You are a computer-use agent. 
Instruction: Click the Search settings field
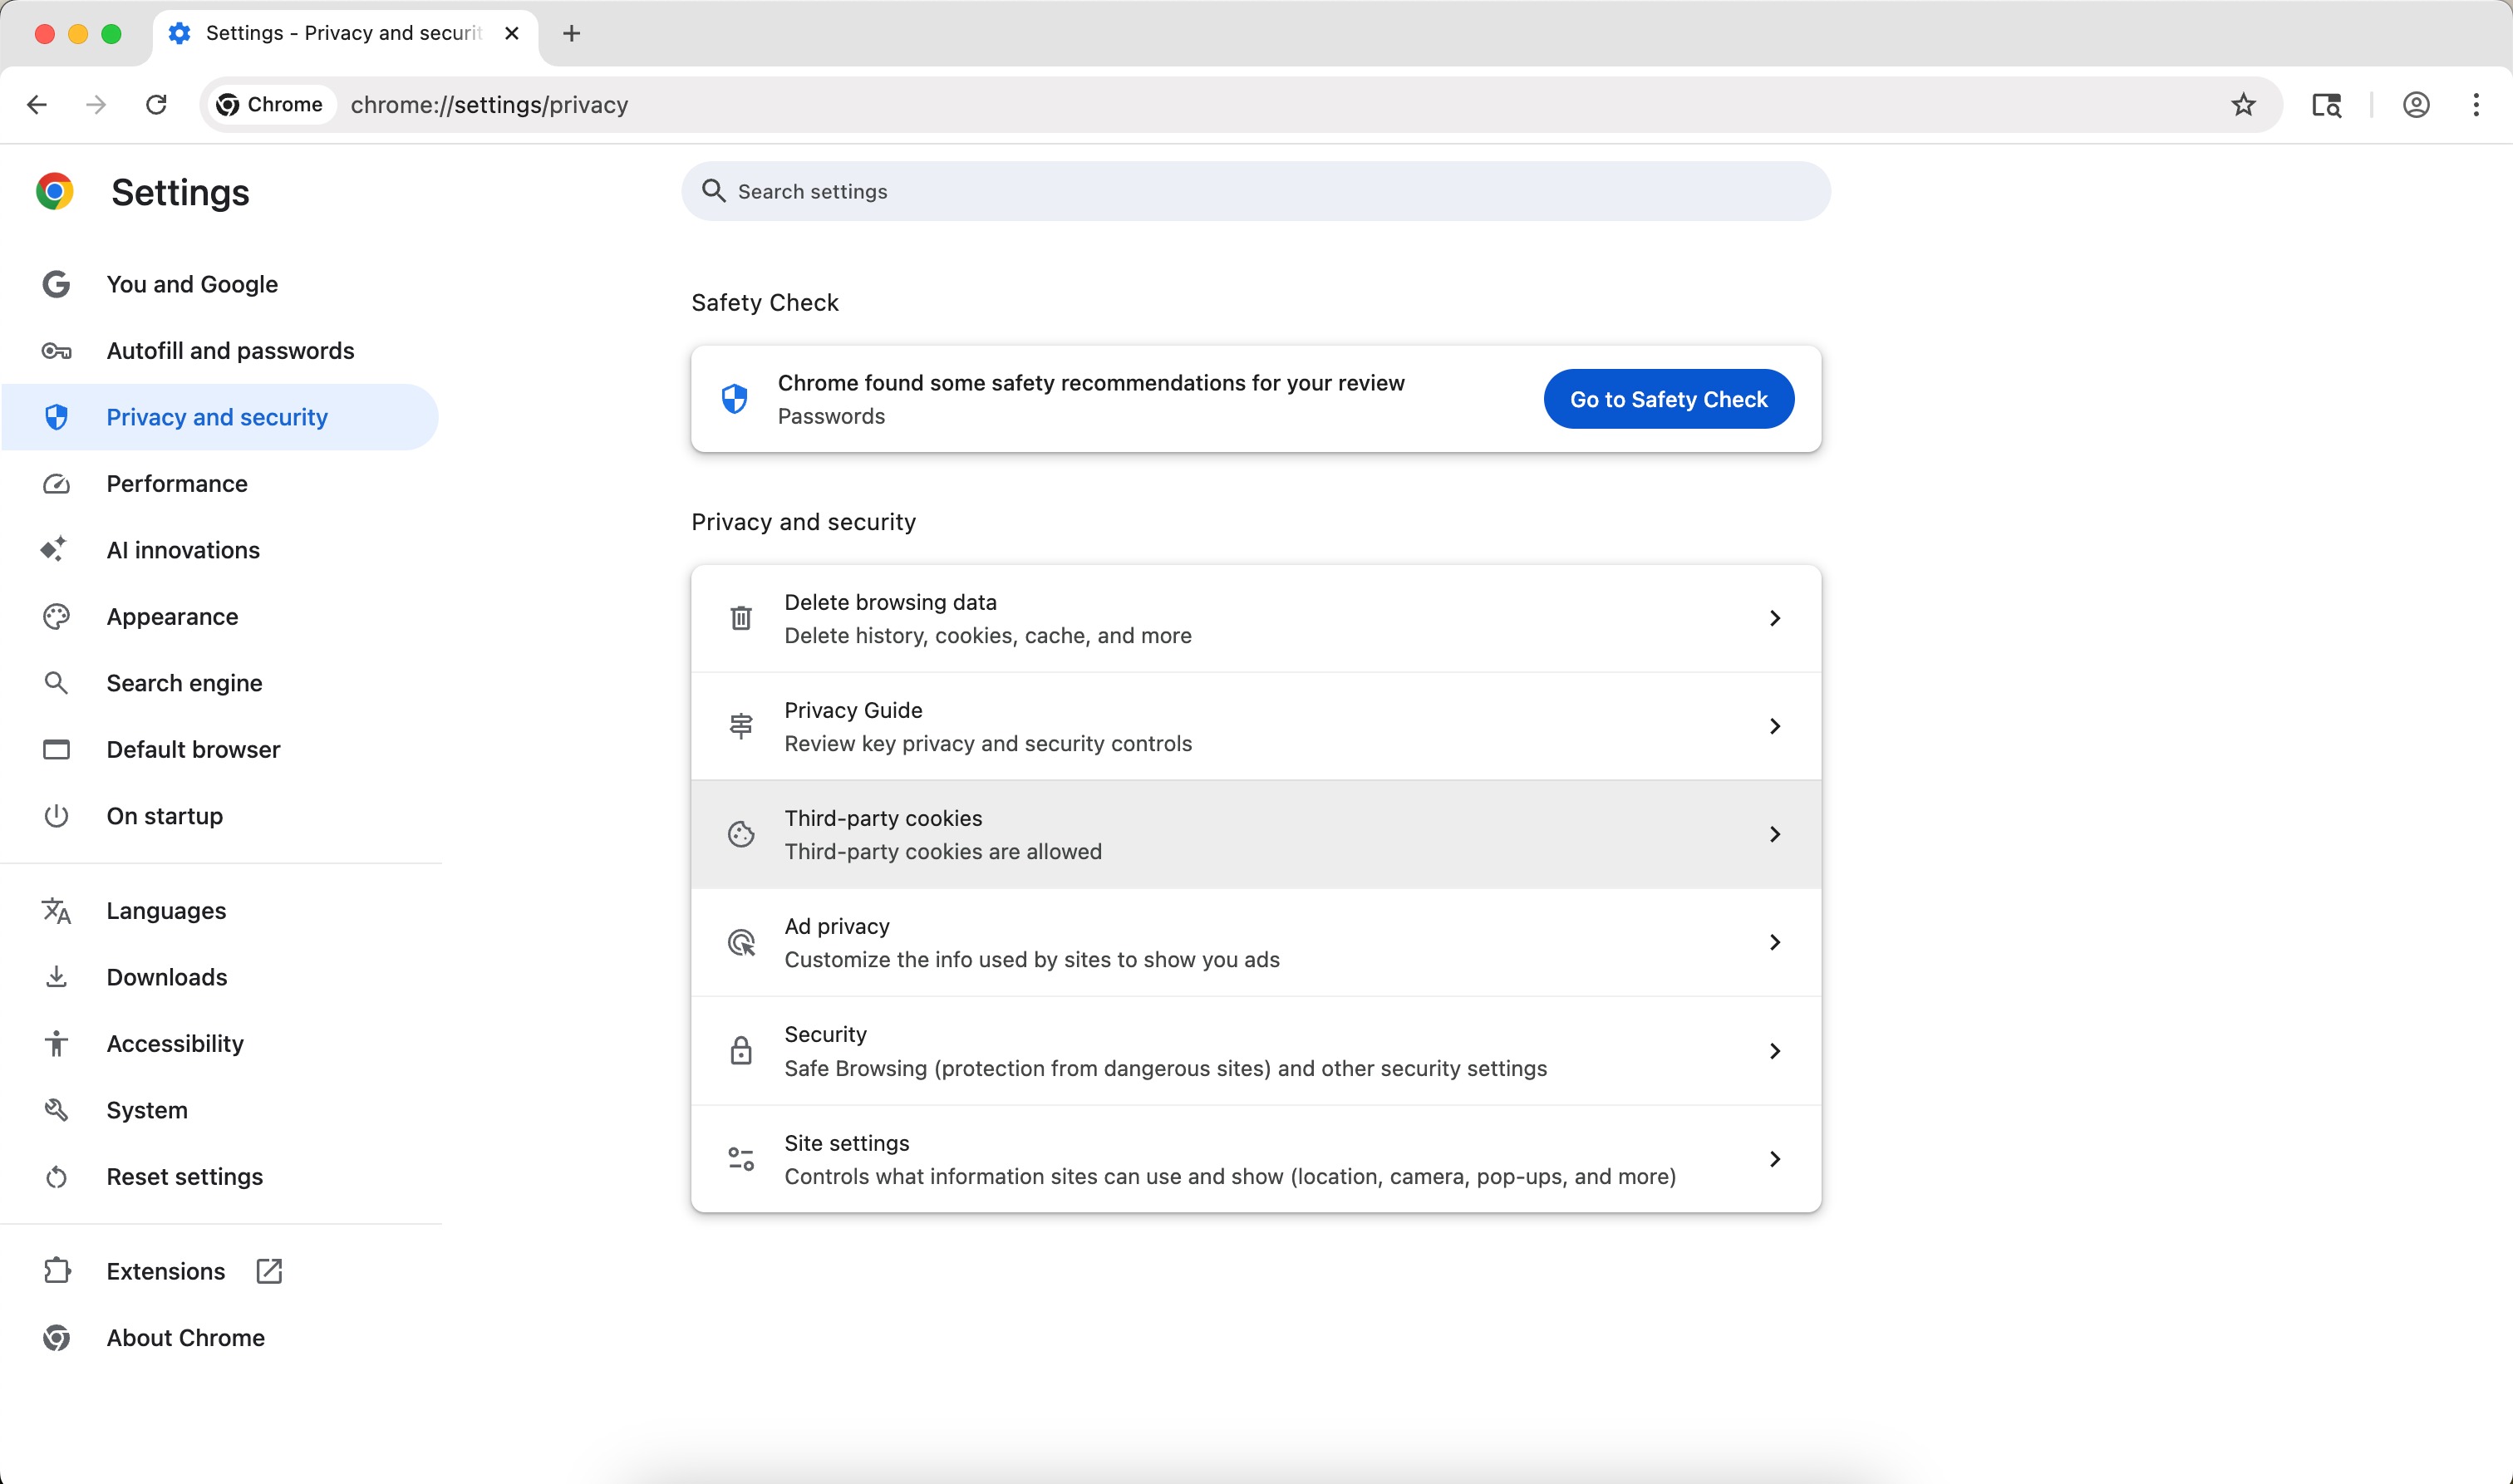point(1255,191)
